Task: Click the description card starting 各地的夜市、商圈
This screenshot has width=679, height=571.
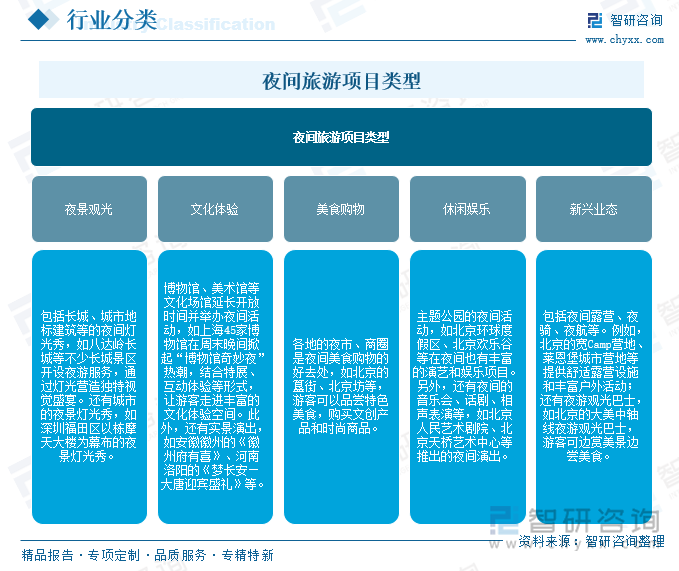Action: click(x=341, y=387)
